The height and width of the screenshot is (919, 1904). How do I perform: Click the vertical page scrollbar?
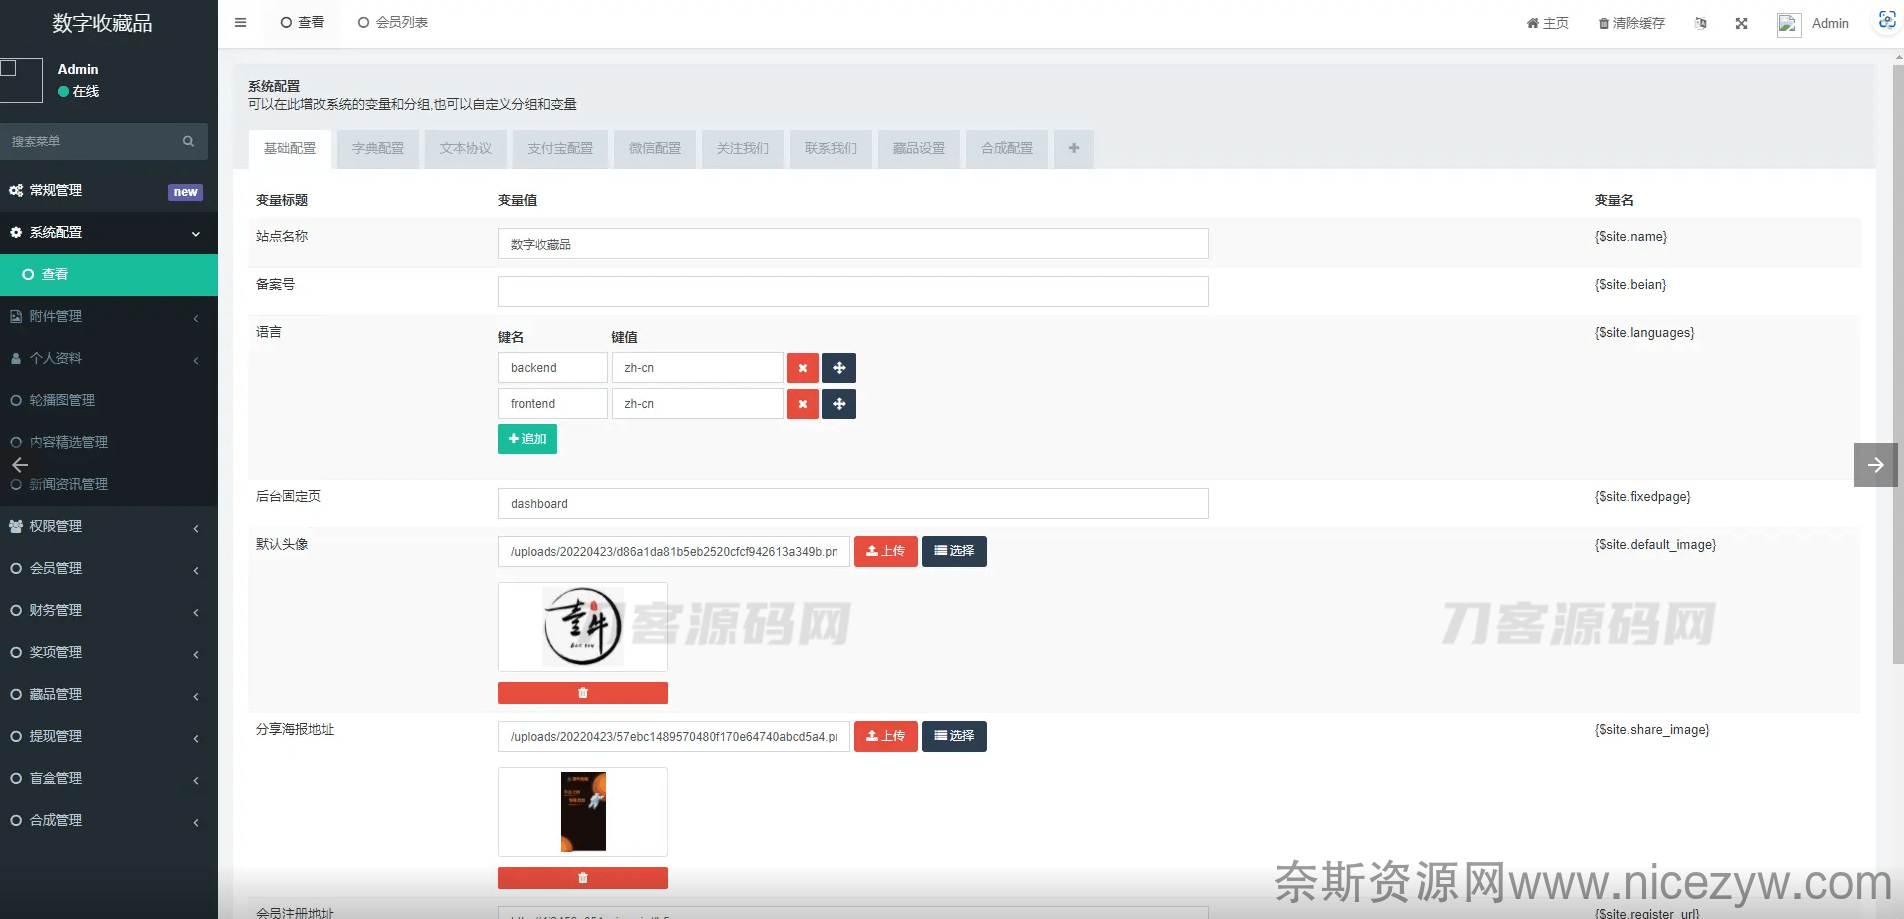tap(1898, 365)
